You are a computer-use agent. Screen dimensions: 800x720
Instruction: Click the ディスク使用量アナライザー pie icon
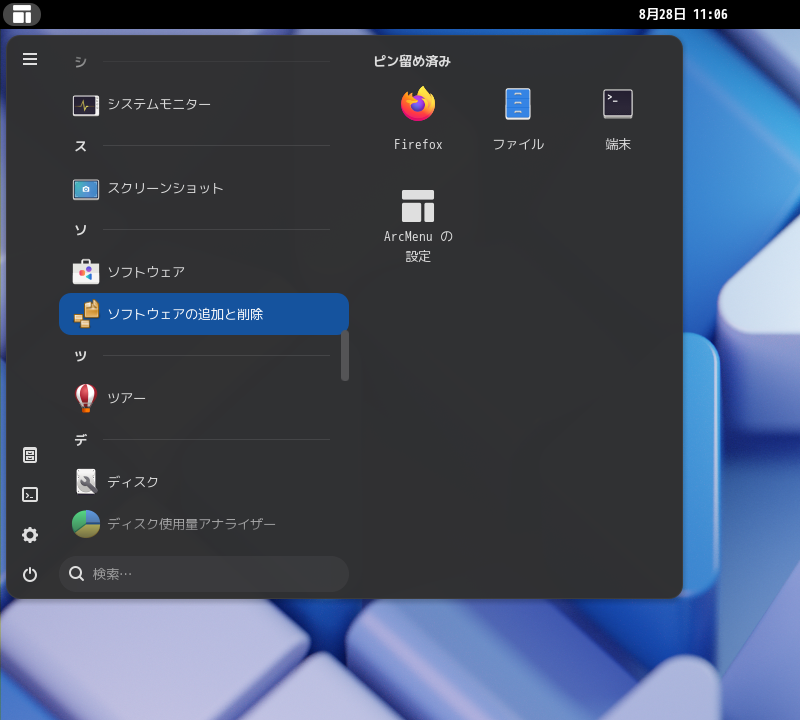(x=85, y=522)
